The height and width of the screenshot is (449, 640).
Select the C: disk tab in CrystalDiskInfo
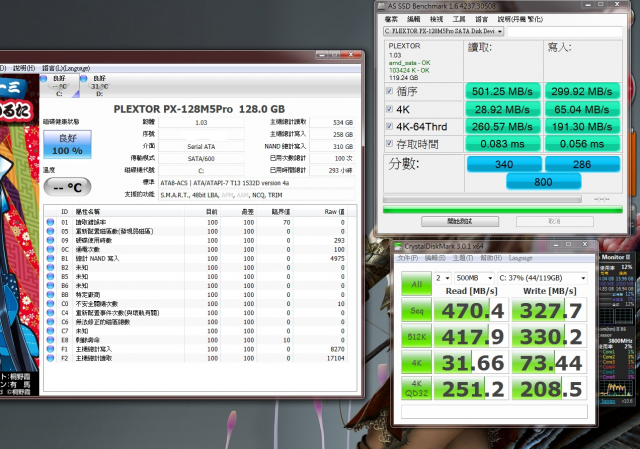[60, 86]
